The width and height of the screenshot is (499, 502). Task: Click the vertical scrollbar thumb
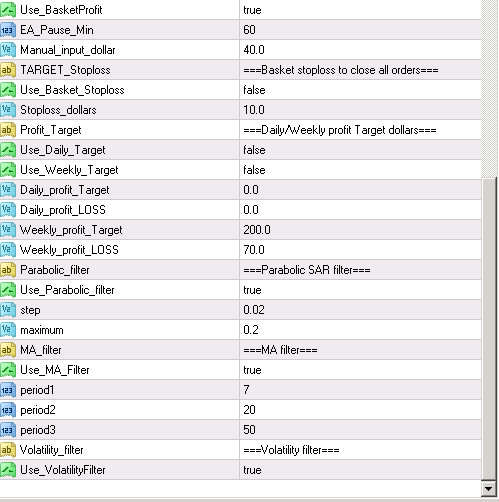click(x=489, y=329)
